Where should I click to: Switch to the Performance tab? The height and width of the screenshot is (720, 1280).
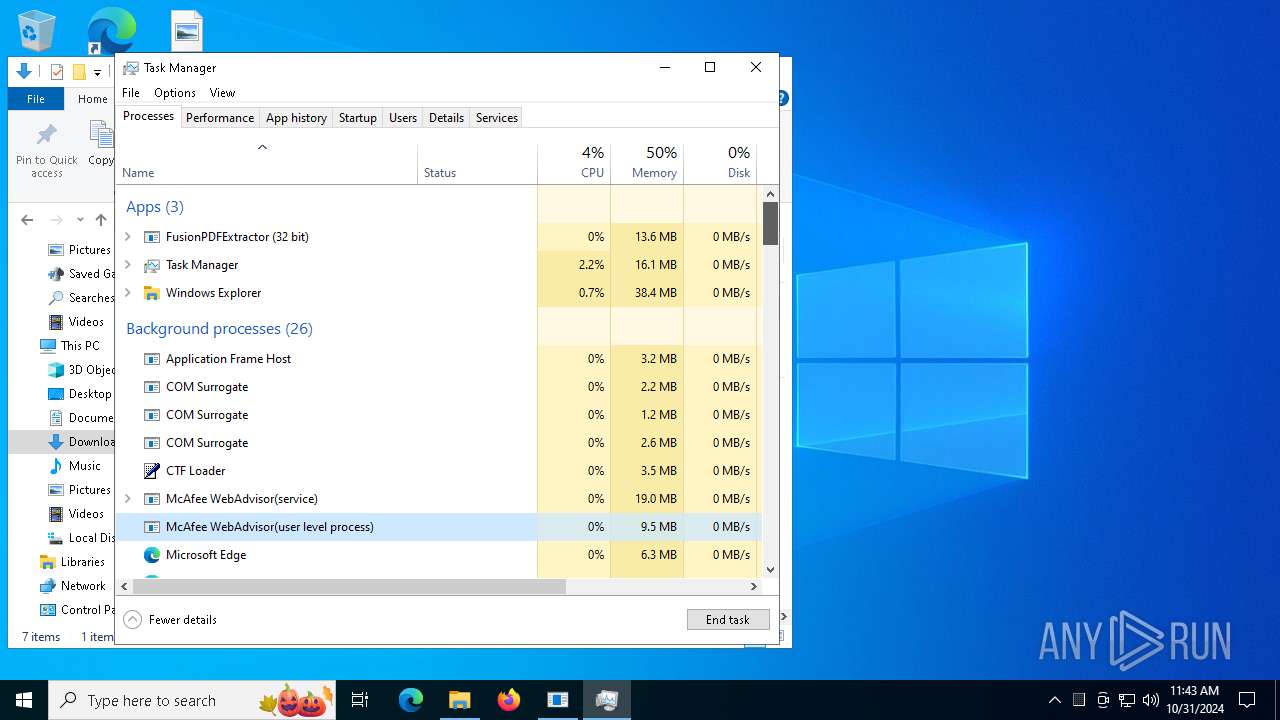click(220, 118)
